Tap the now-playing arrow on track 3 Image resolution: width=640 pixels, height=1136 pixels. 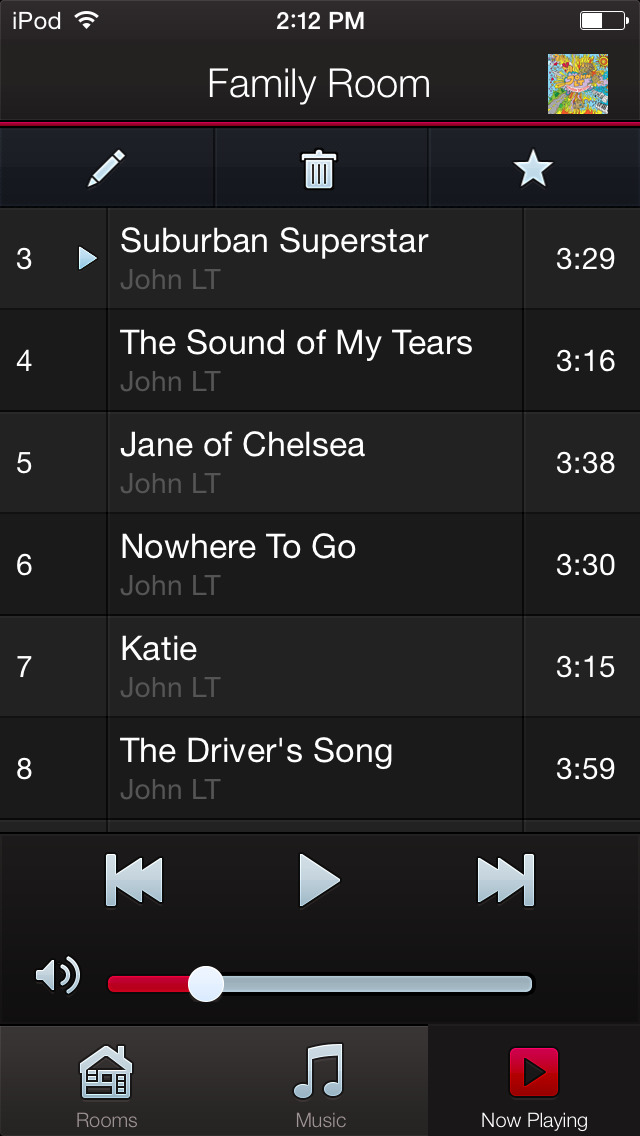88,258
